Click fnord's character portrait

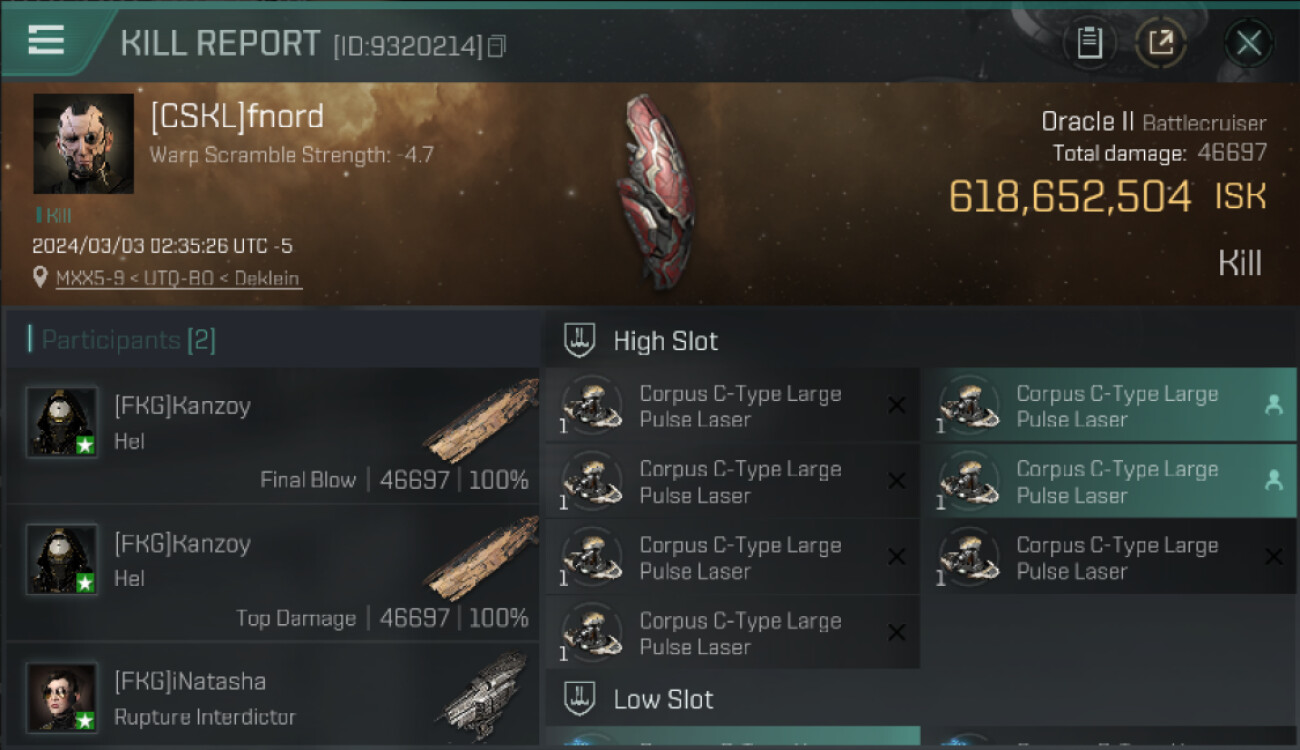(x=83, y=143)
